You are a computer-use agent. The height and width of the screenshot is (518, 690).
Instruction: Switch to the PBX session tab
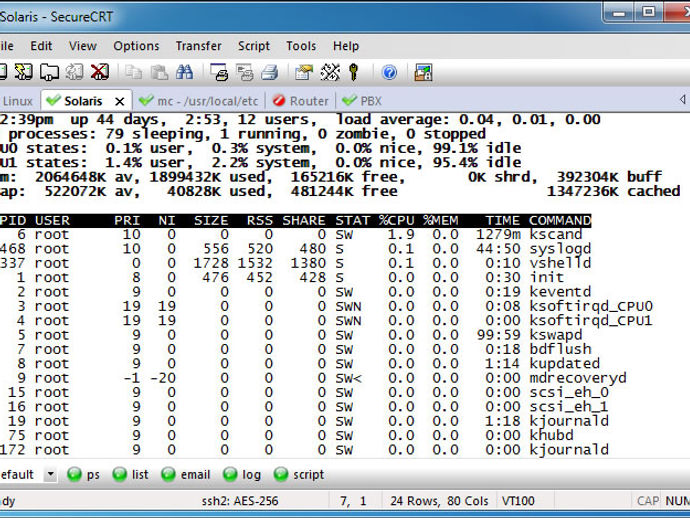pos(362,101)
